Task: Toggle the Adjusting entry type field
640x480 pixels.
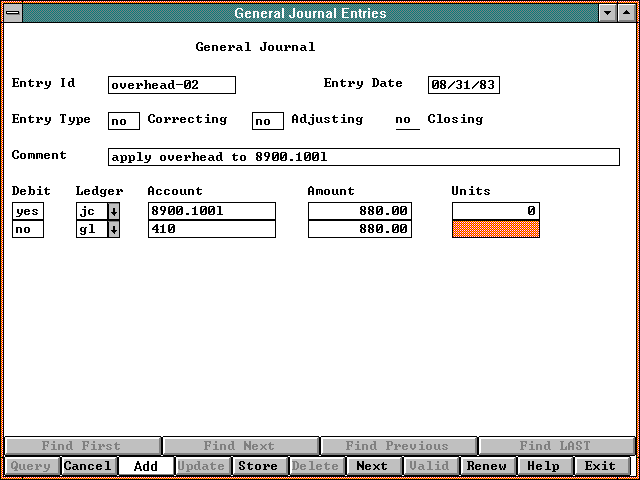Action: (267, 121)
